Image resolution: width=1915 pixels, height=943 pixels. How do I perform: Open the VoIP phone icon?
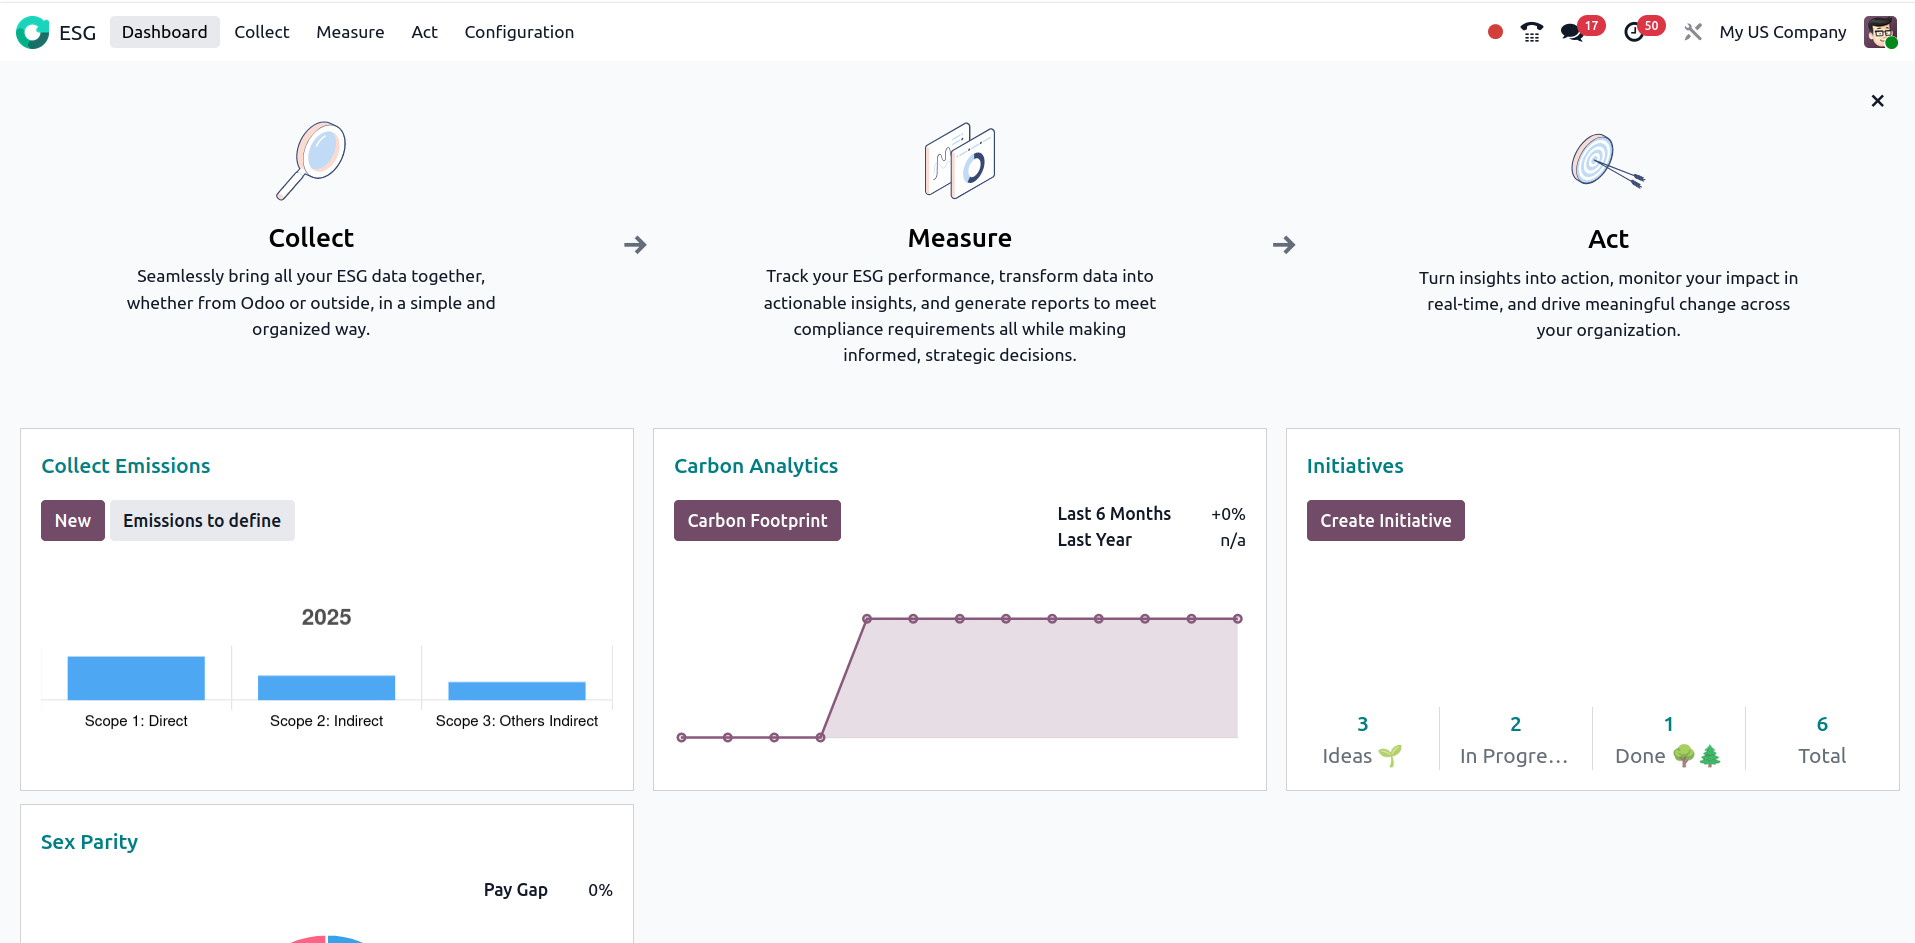click(x=1531, y=32)
